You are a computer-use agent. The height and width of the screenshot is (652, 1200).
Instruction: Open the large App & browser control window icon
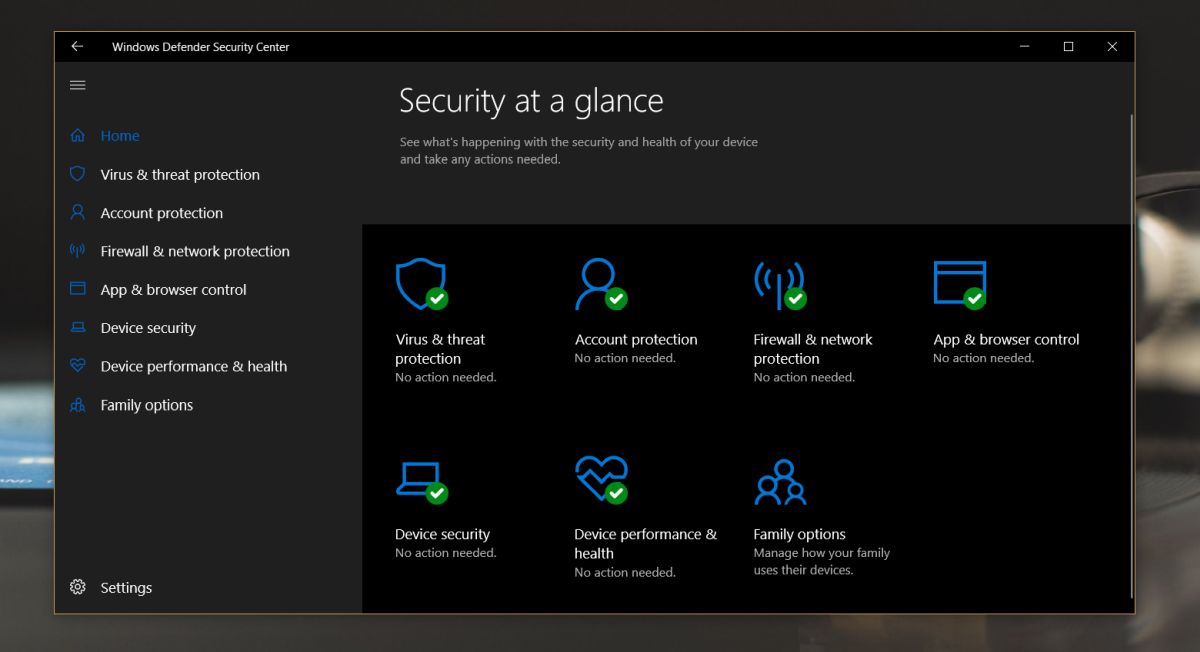point(959,284)
